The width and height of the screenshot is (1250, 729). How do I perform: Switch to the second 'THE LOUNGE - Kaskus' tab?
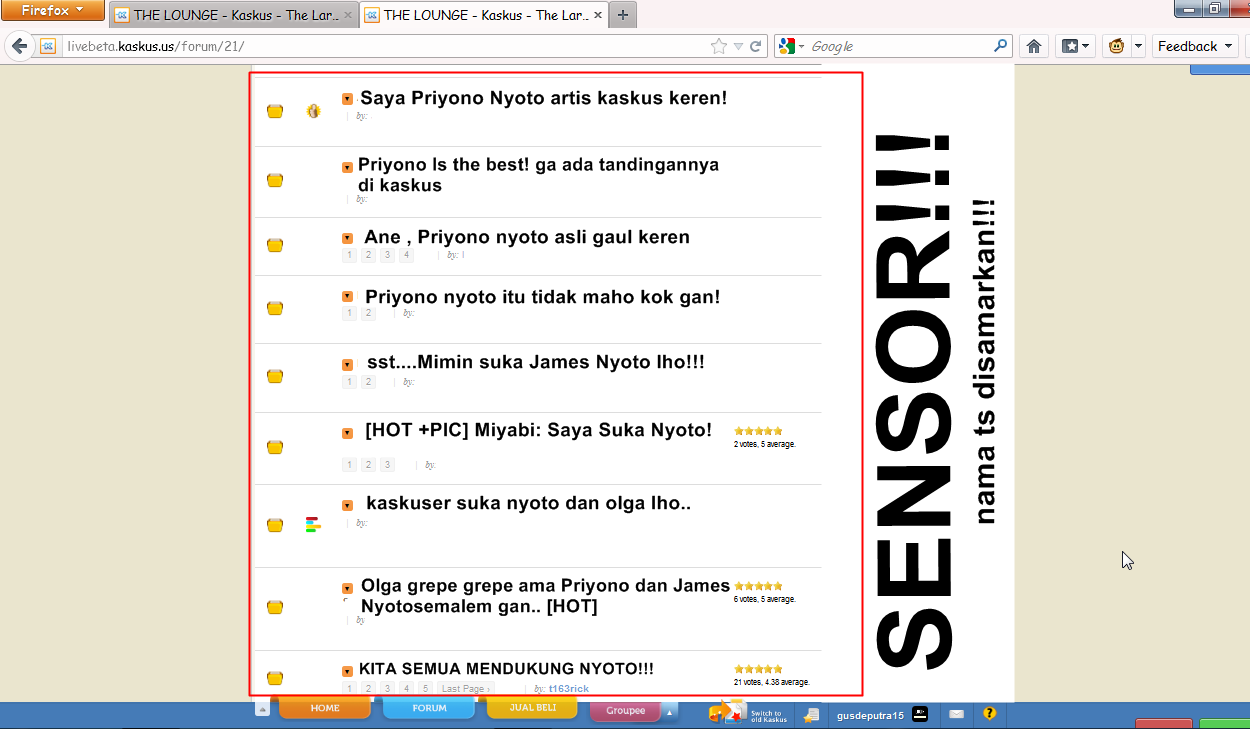click(482, 15)
